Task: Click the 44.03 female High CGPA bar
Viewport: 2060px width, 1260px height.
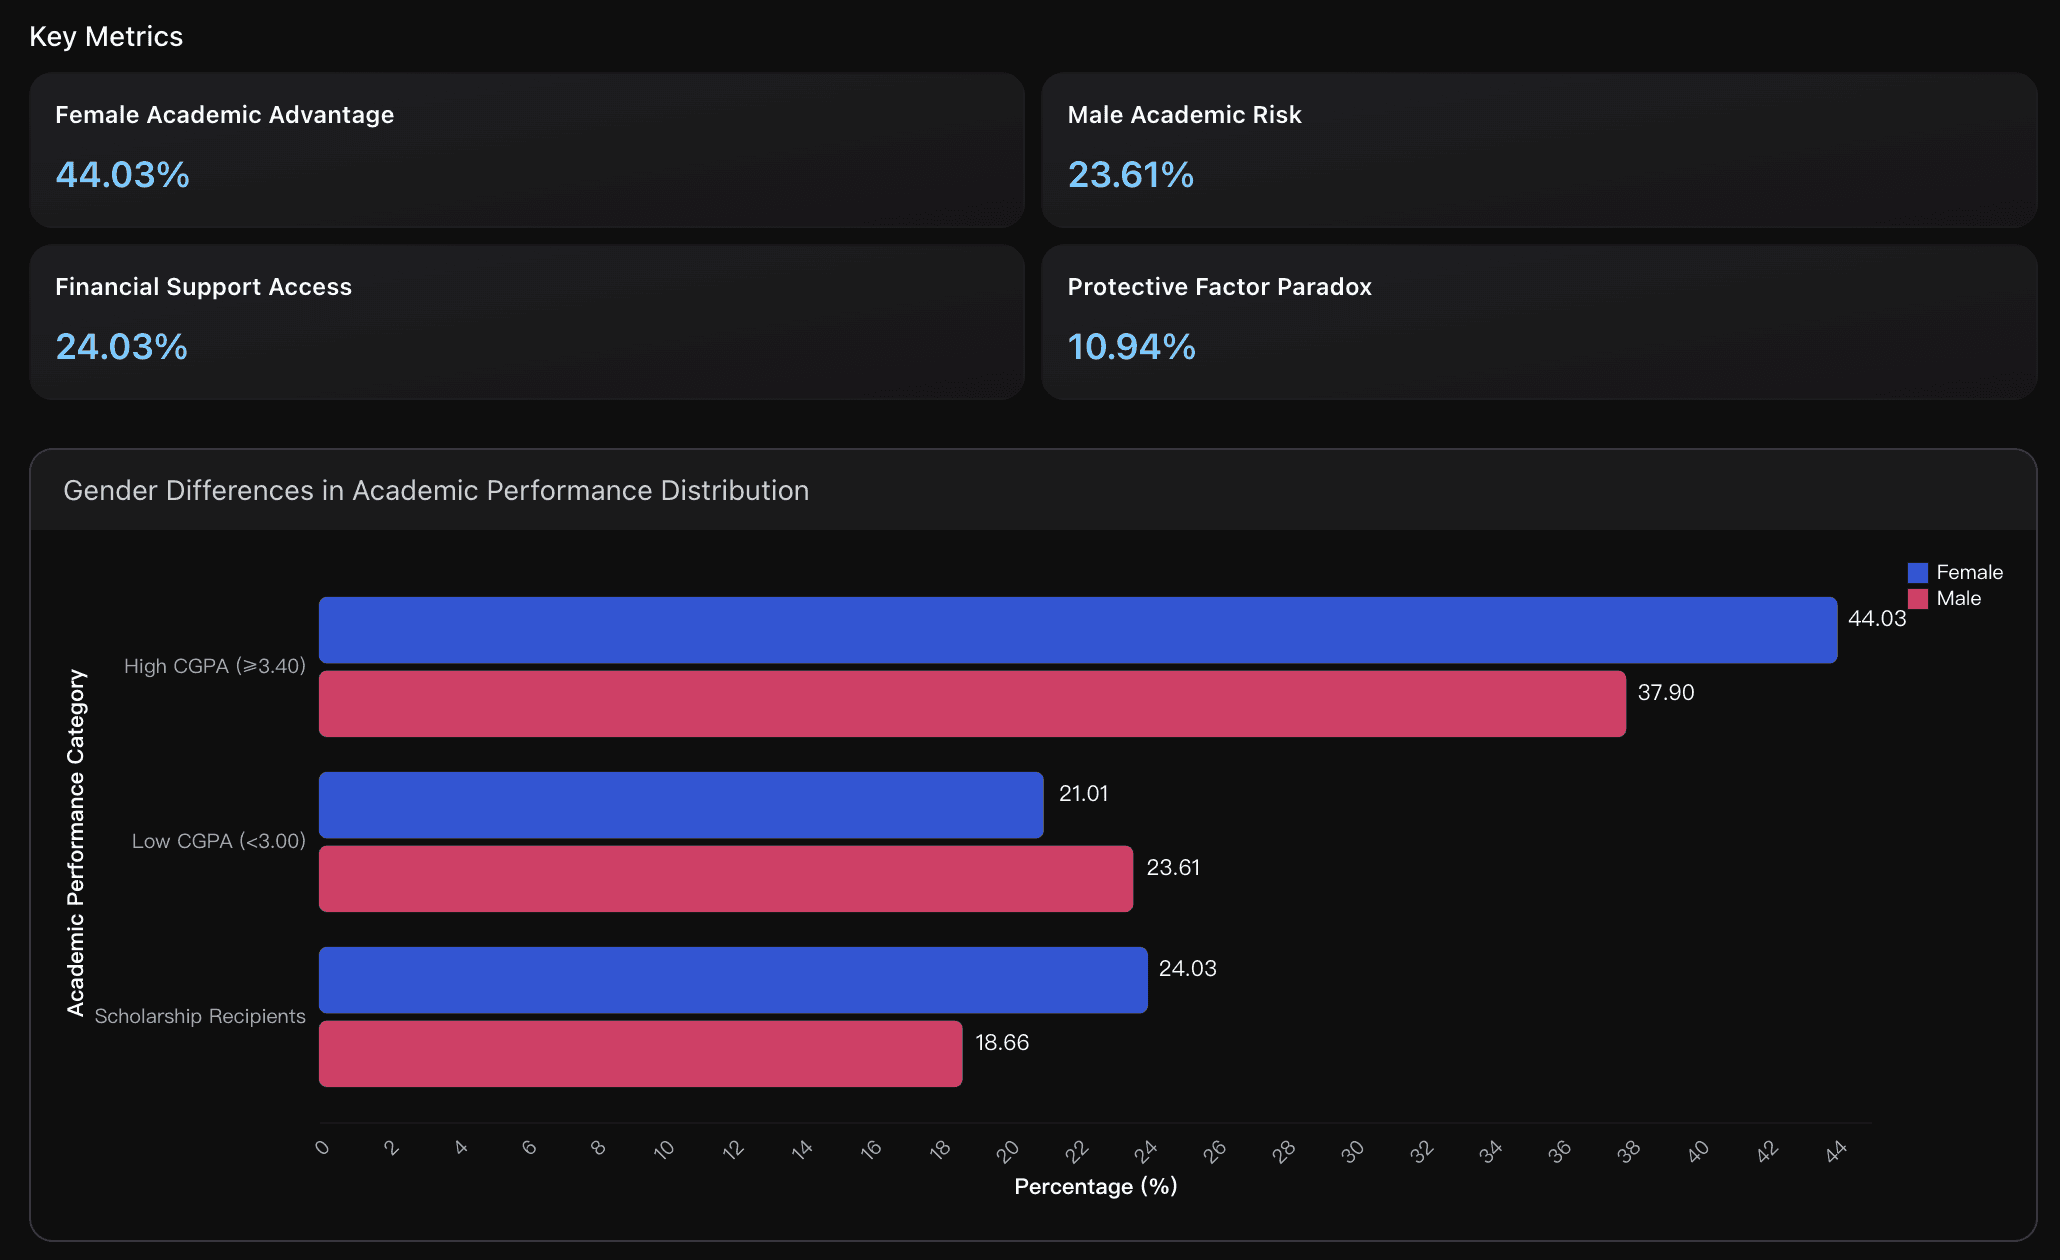Action: (x=1078, y=630)
